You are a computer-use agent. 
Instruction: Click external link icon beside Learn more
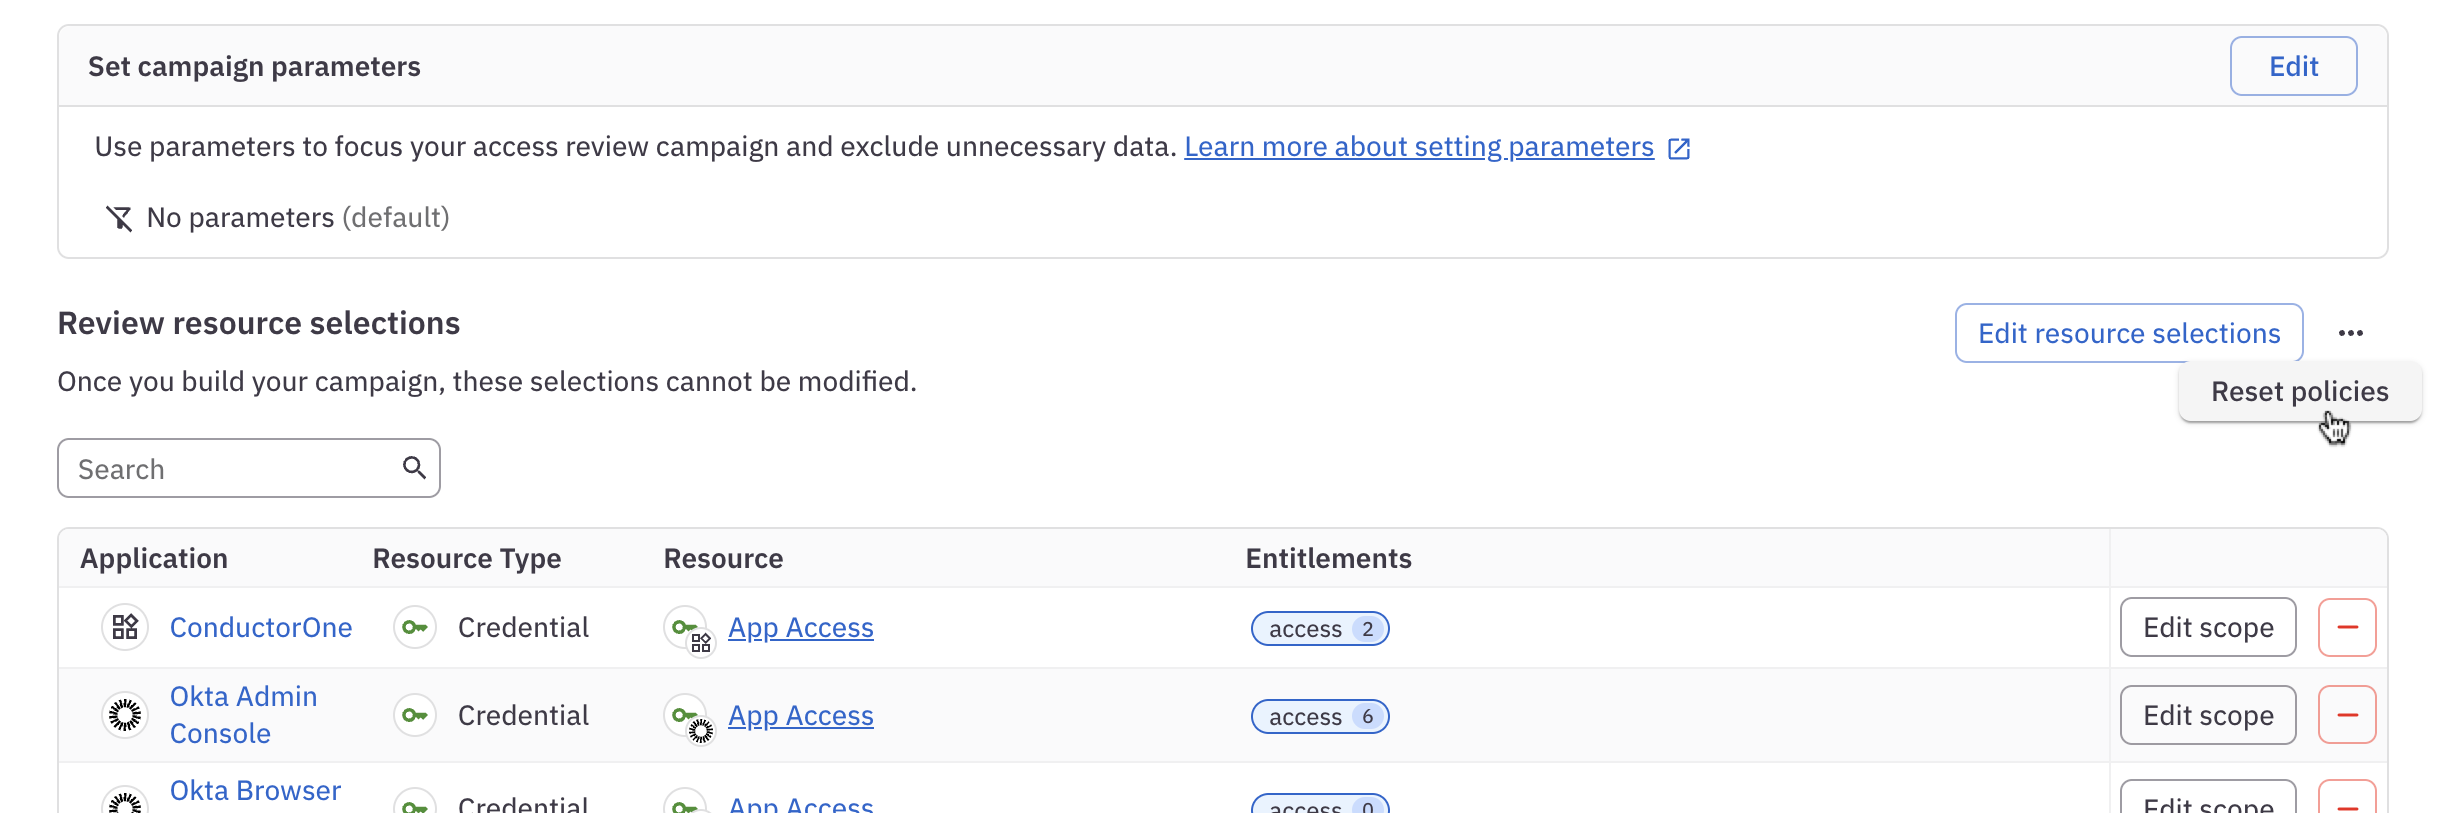tap(1679, 149)
